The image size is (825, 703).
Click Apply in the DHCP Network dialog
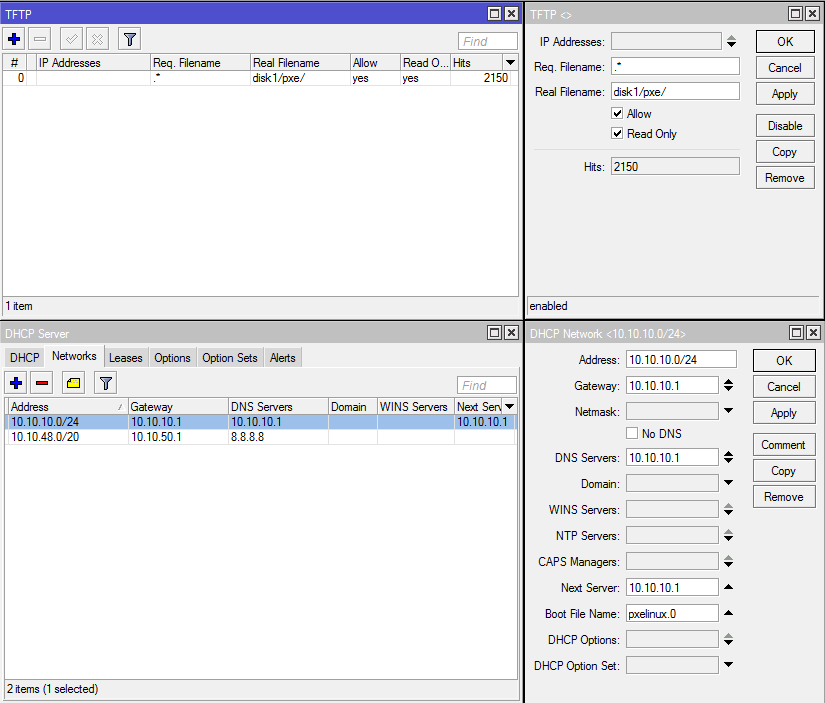[784, 413]
